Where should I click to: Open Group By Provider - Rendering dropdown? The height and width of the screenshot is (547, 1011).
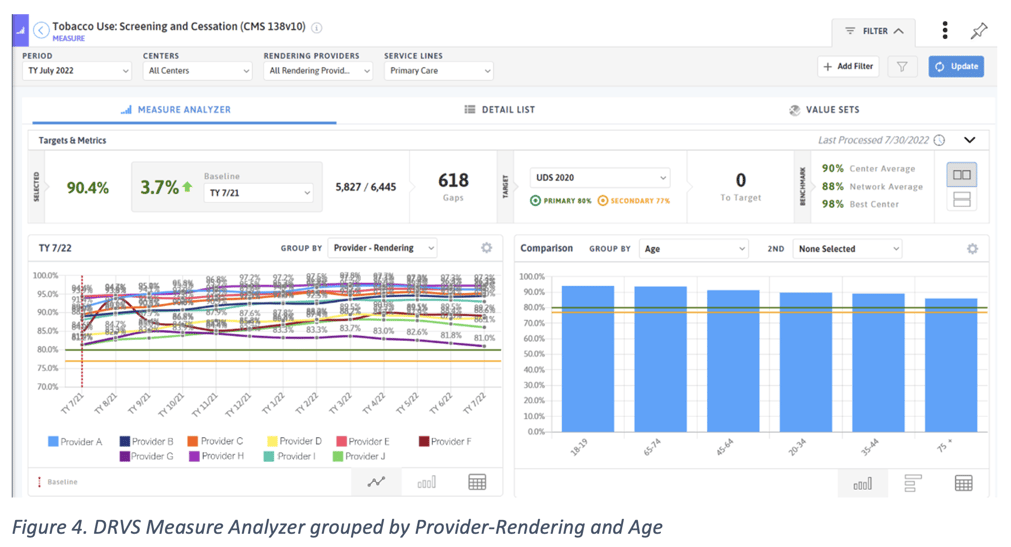click(x=382, y=248)
